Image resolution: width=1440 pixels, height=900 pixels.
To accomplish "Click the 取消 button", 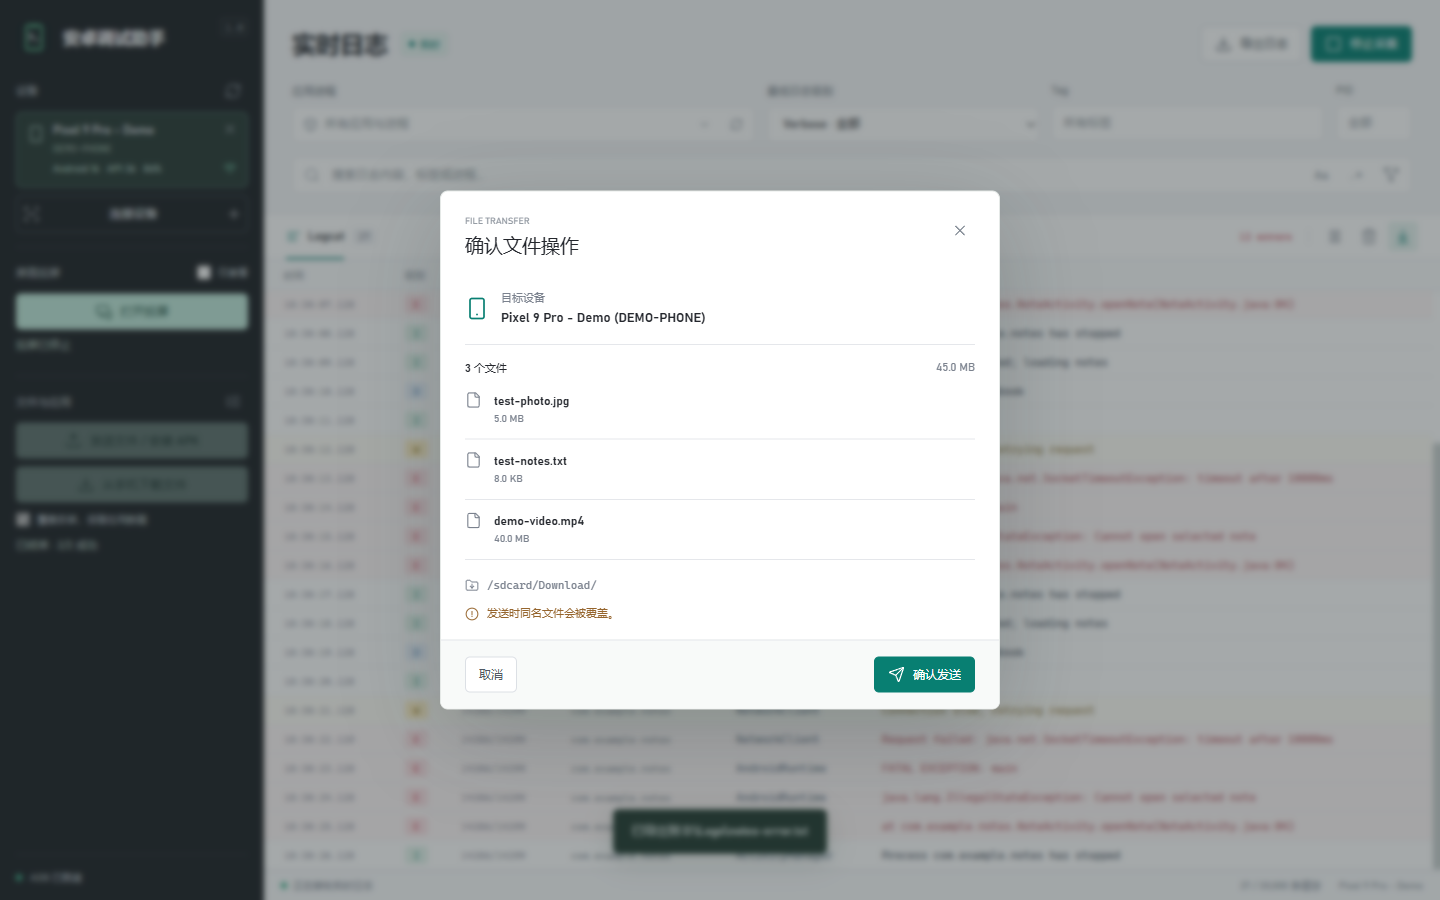I will click(x=491, y=674).
